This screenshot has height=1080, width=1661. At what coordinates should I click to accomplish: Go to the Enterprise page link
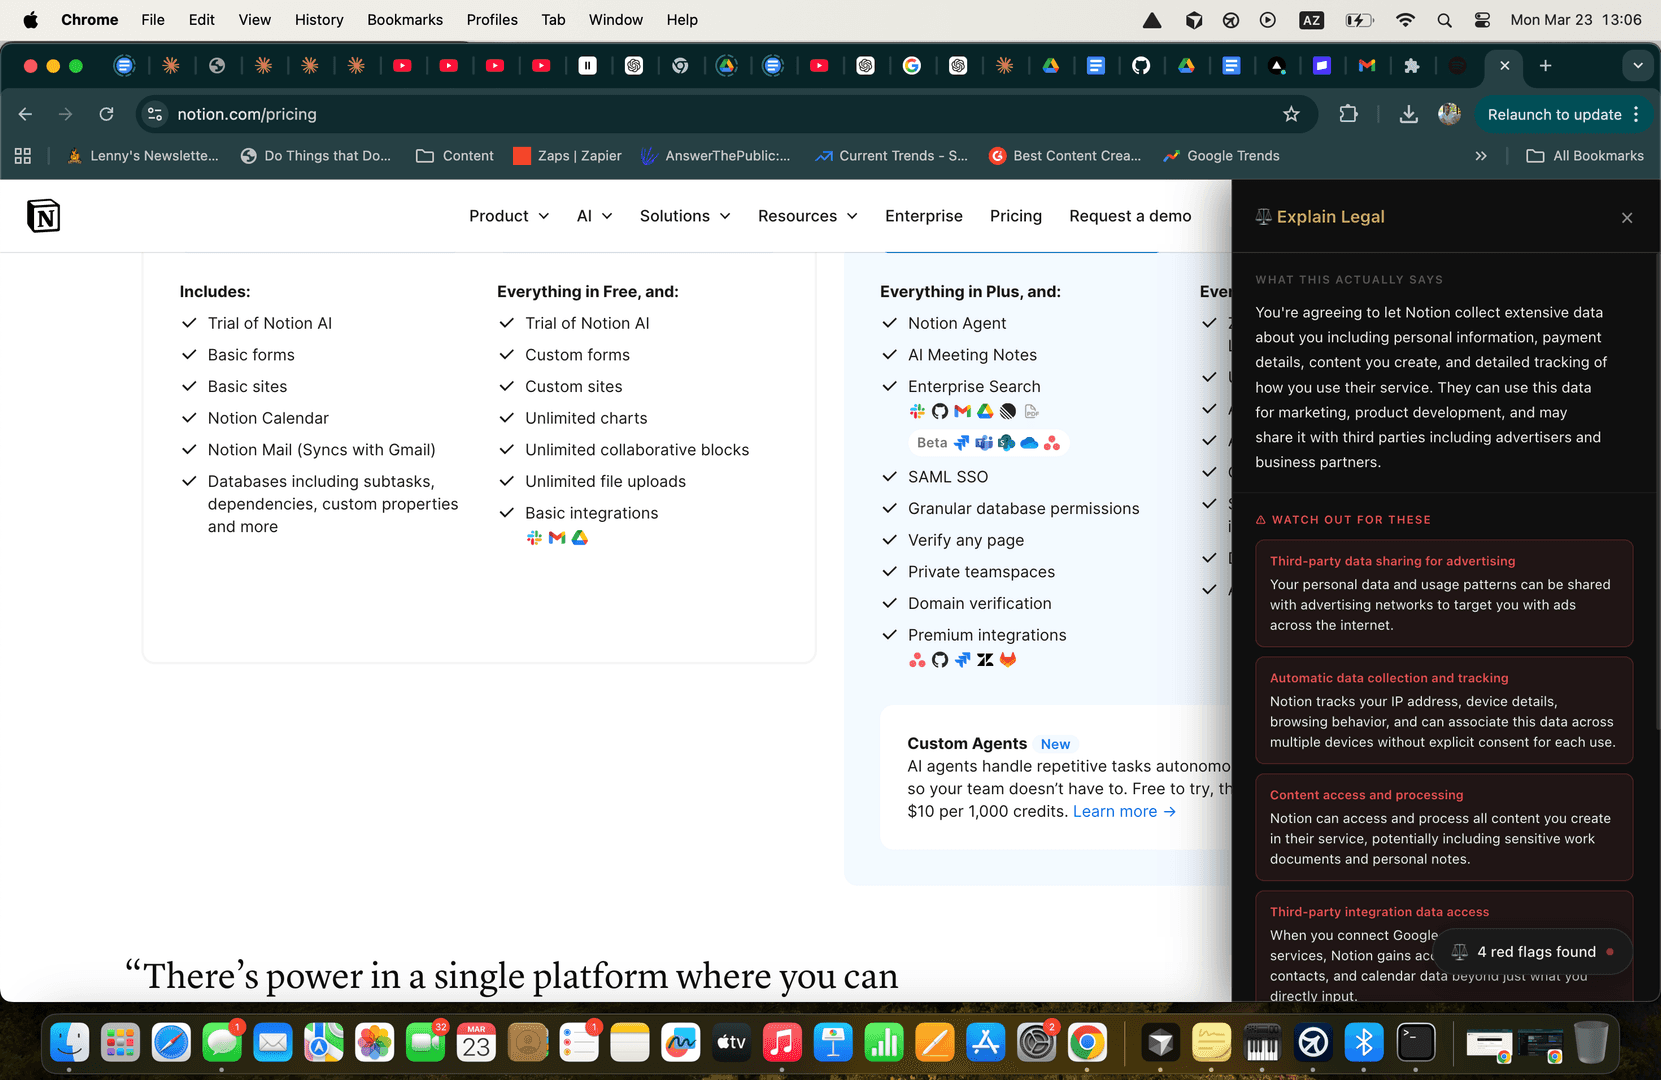click(923, 216)
